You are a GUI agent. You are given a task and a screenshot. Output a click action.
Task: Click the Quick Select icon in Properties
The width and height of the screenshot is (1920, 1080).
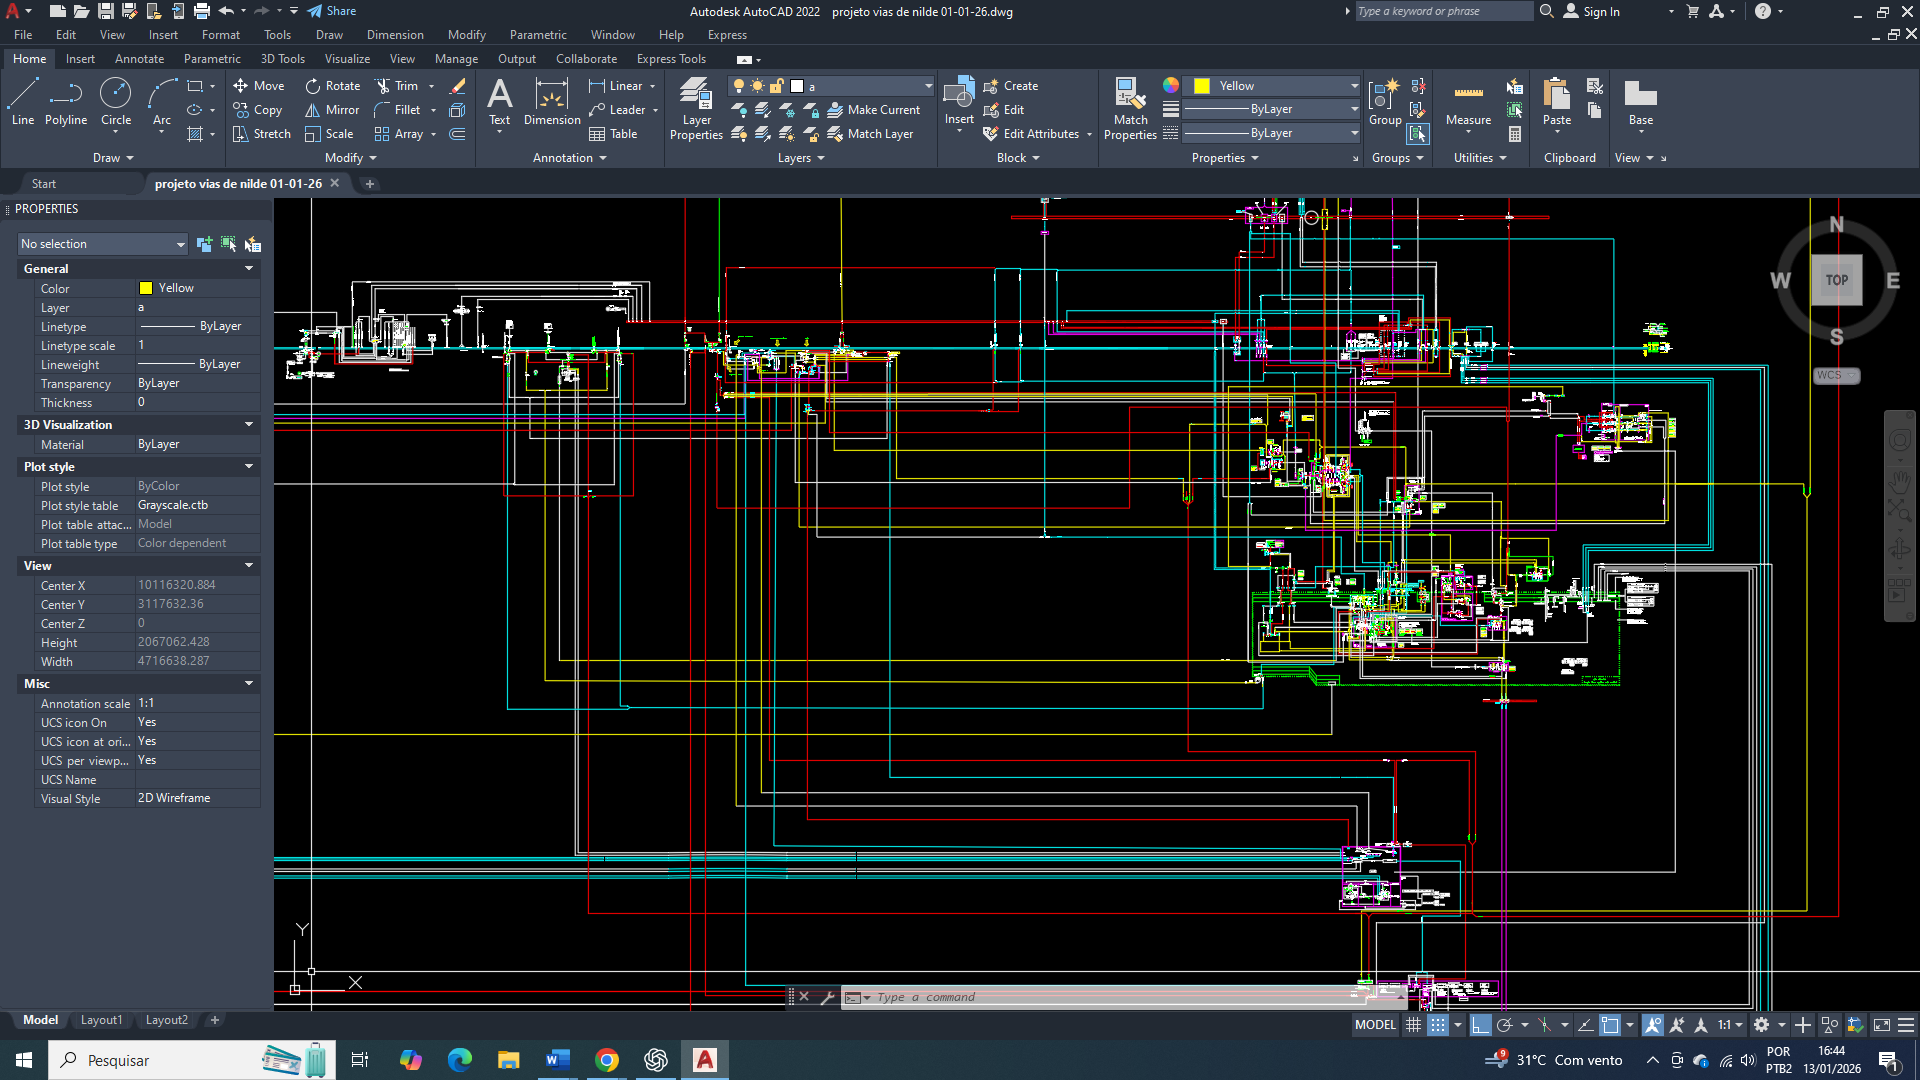[253, 244]
